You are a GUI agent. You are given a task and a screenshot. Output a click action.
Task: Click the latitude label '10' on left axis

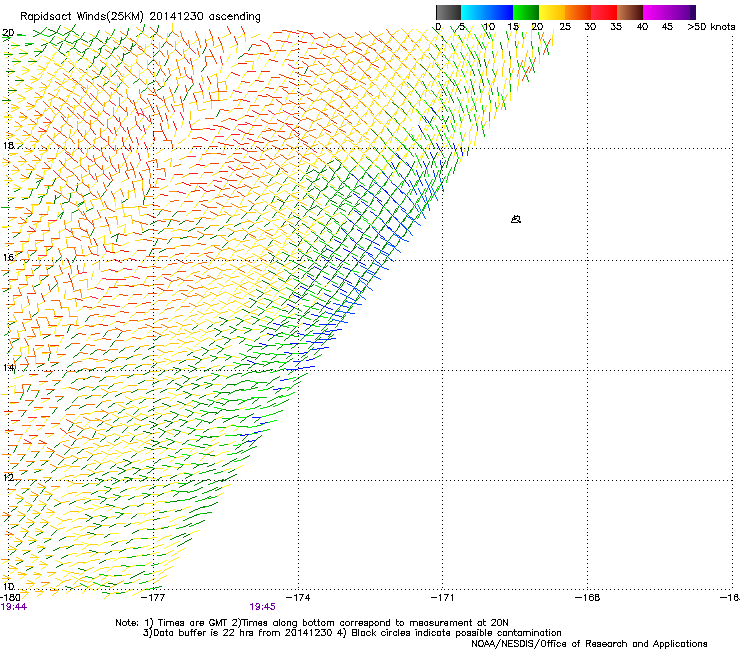click(x=8, y=586)
